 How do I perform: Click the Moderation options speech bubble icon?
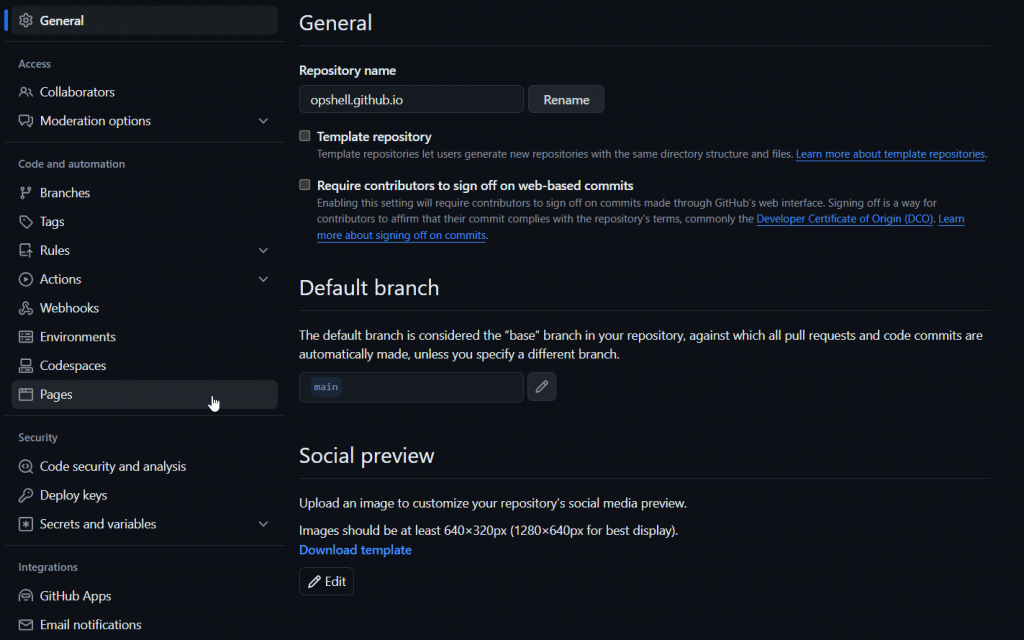click(x=25, y=121)
